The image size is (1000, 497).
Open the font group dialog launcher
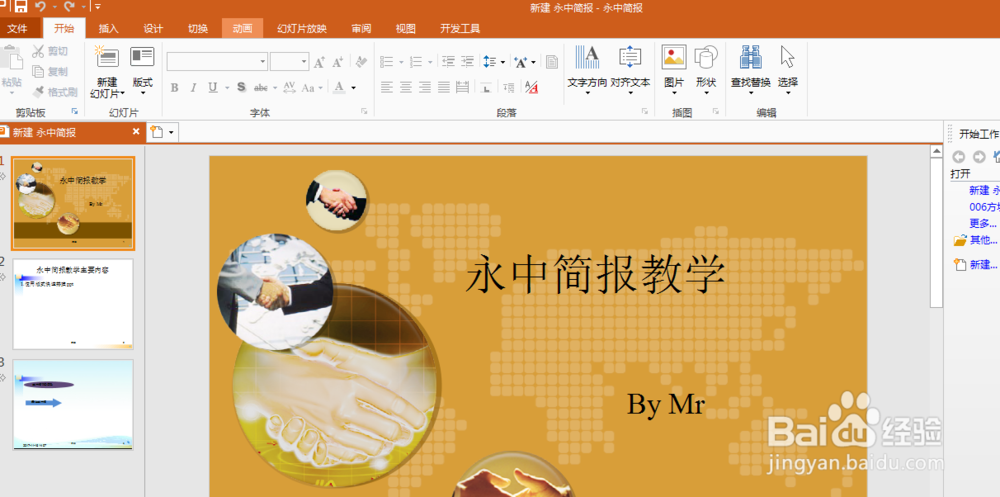(x=364, y=112)
